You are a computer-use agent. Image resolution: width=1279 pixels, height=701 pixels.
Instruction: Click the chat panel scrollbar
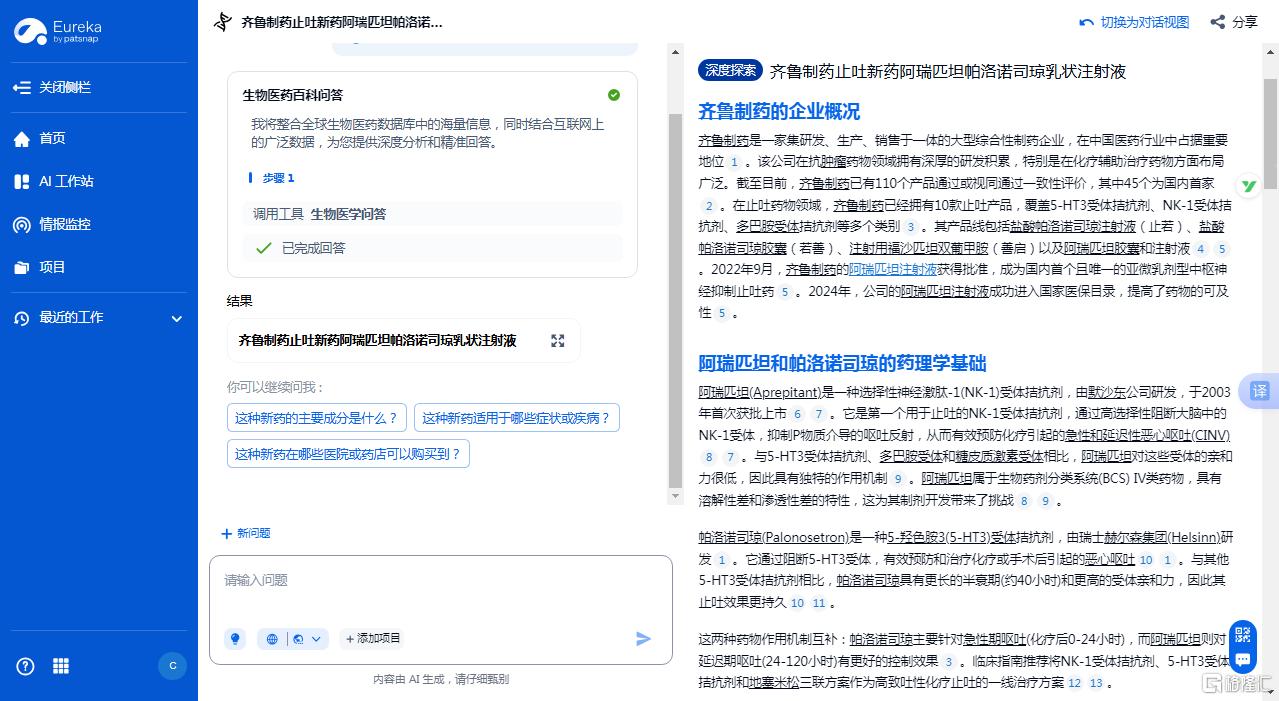[675, 300]
